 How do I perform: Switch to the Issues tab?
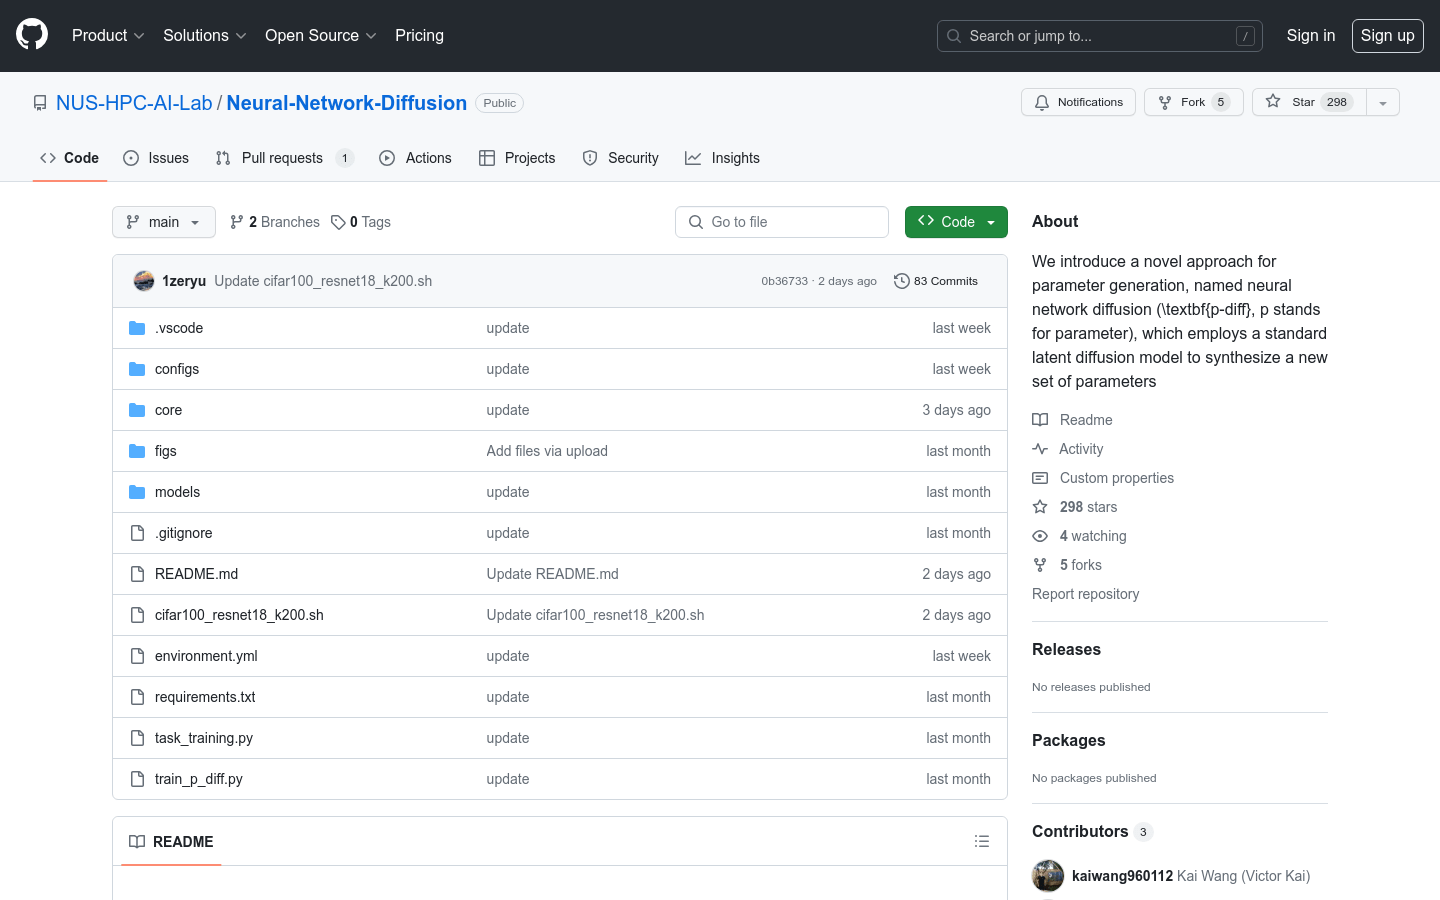coord(156,158)
